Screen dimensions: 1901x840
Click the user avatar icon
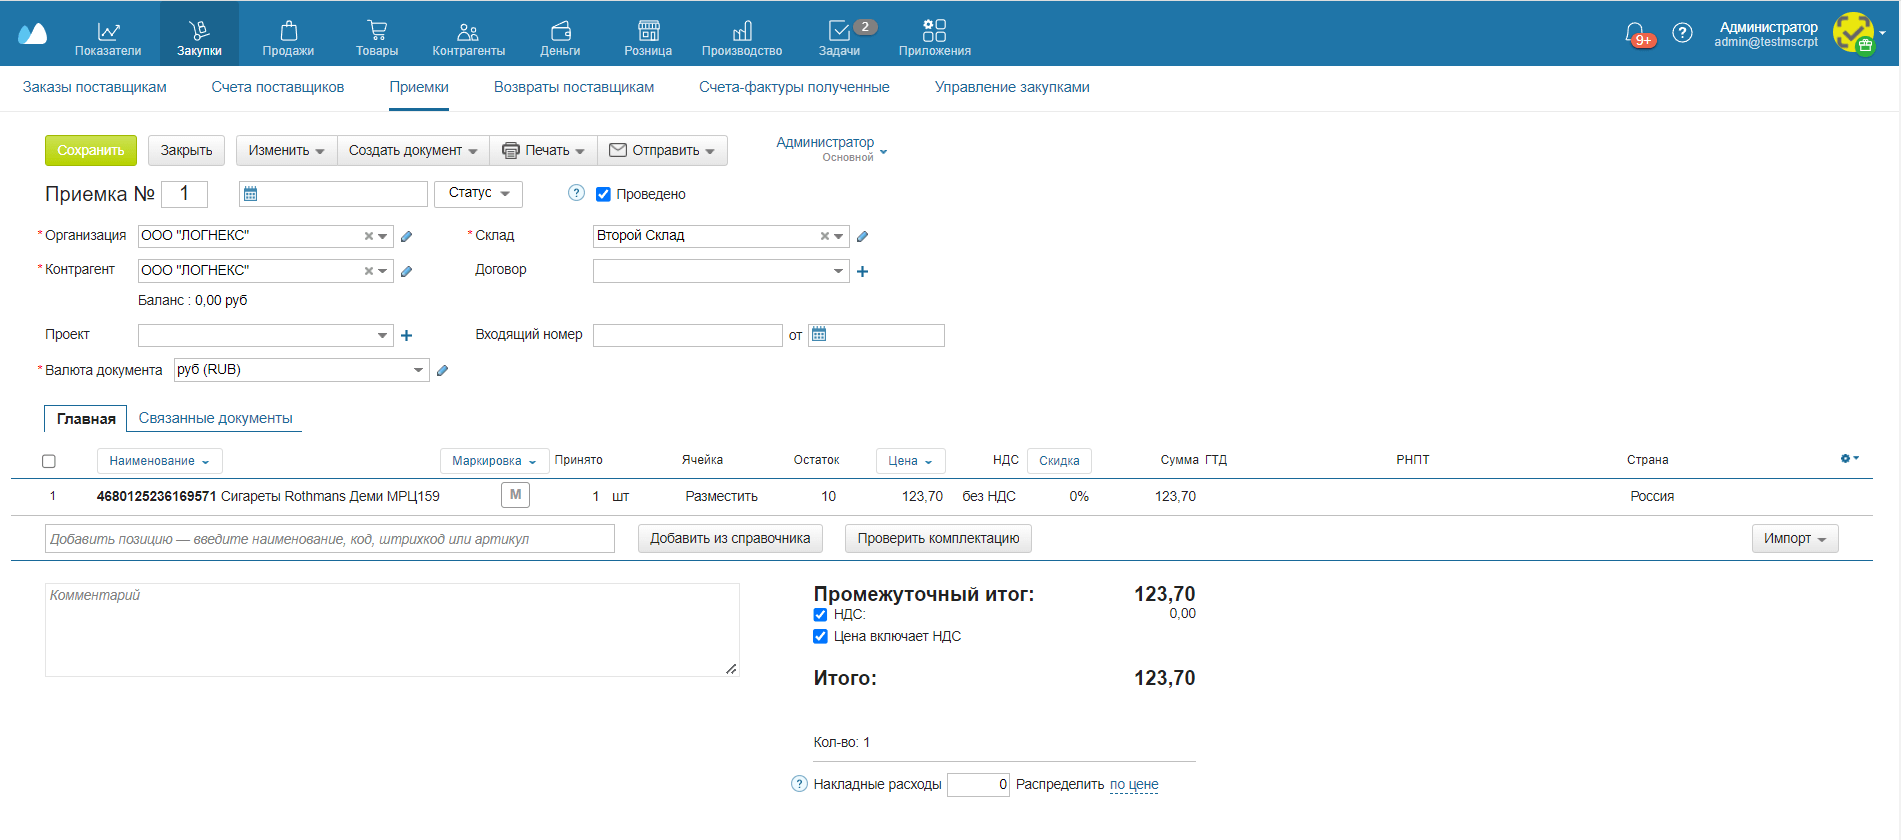1853,33
